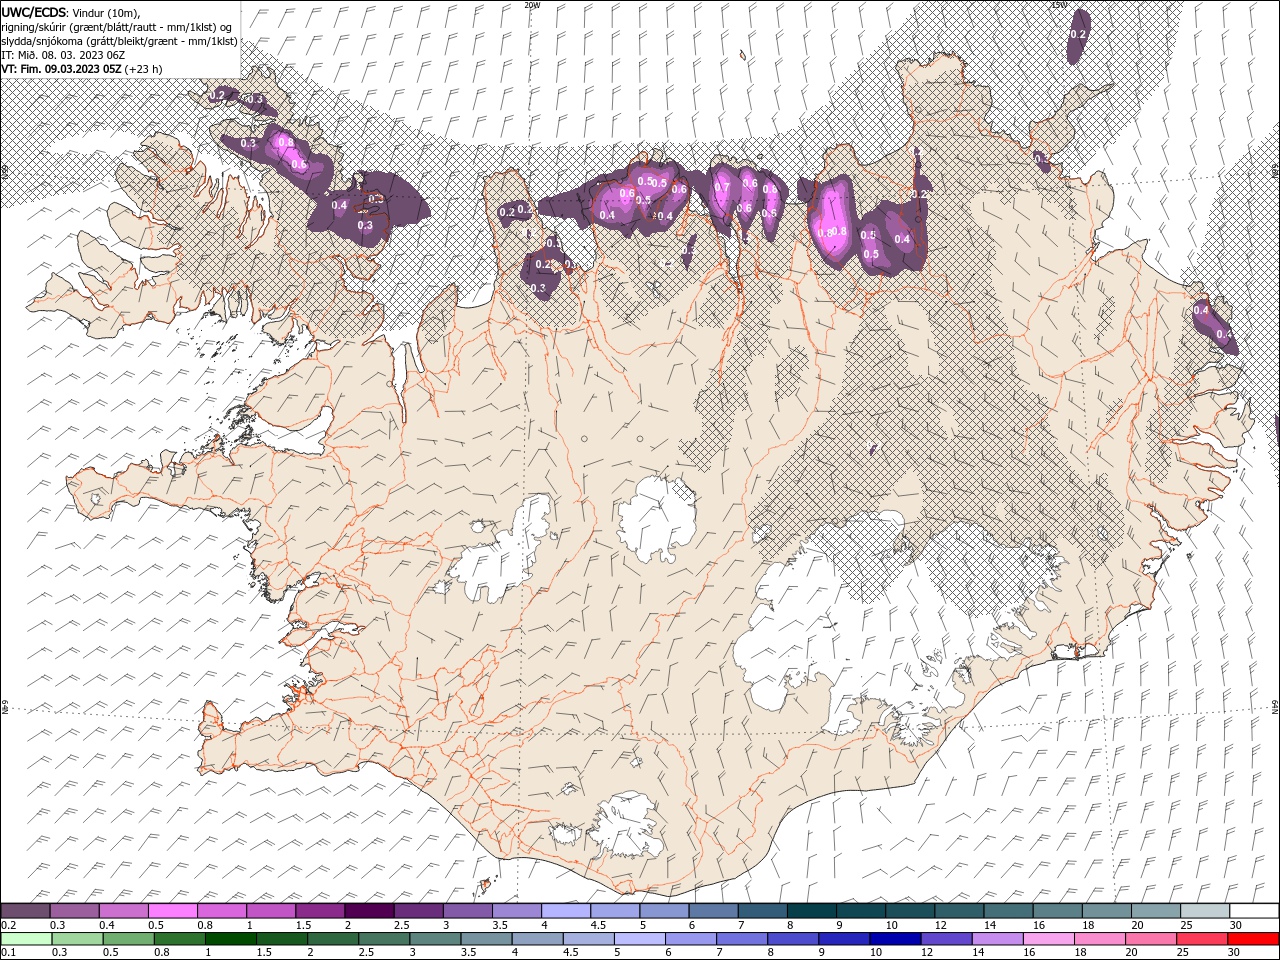Click the '0.2' value in the top-right offshore patch
1280x960 pixels.
tap(1078, 34)
